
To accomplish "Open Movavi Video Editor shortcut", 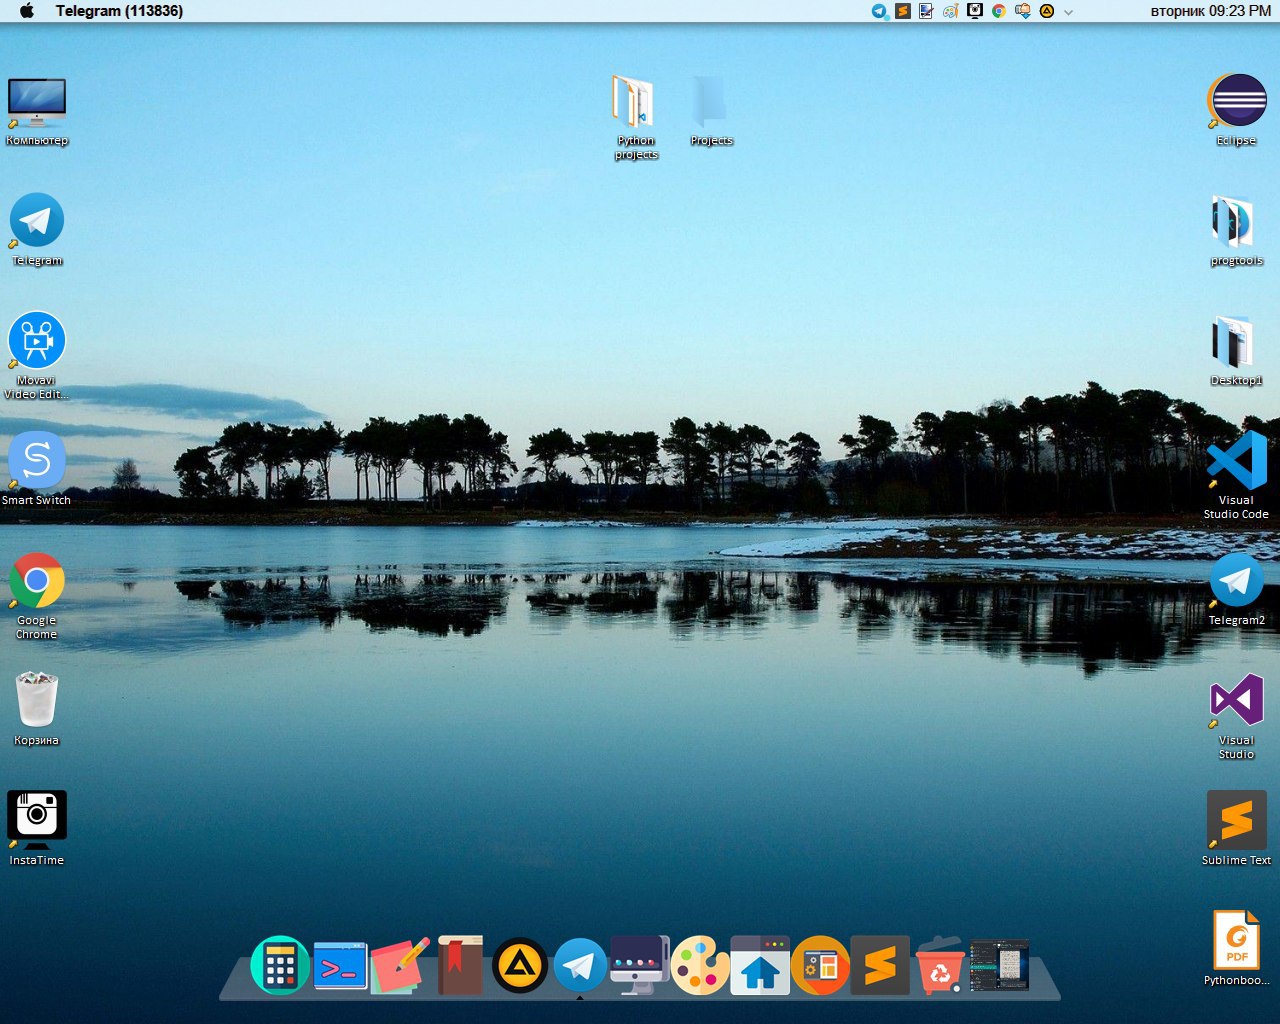I will point(37,356).
